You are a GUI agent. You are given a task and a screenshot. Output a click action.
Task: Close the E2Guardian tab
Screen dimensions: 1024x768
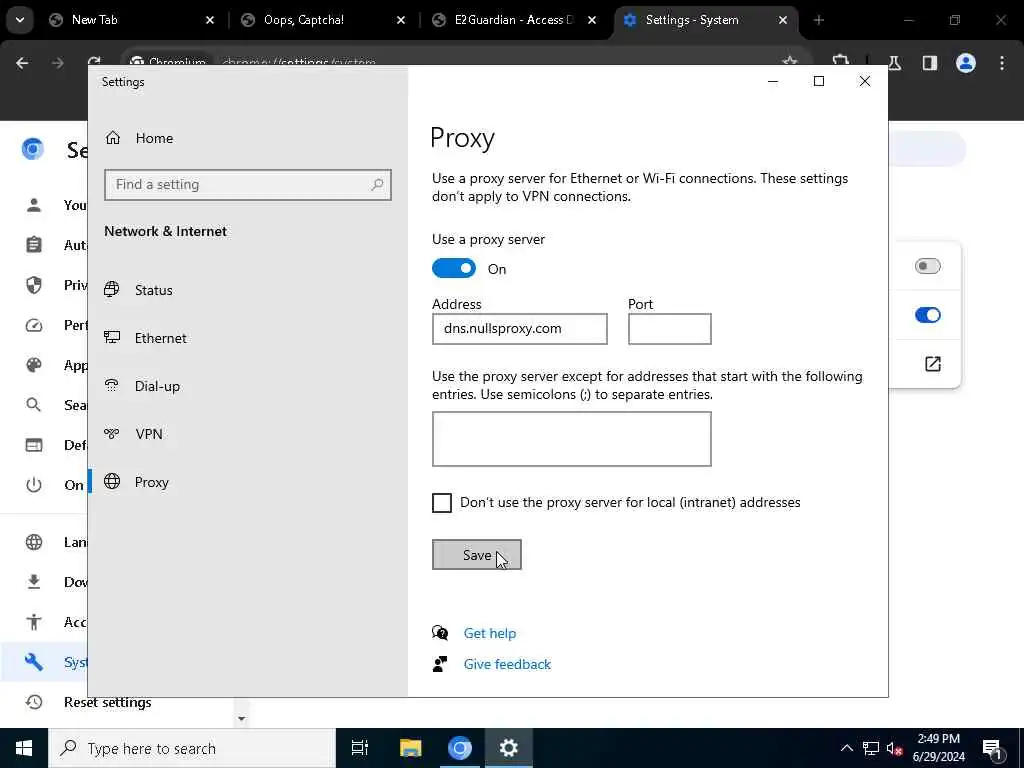[x=592, y=20]
